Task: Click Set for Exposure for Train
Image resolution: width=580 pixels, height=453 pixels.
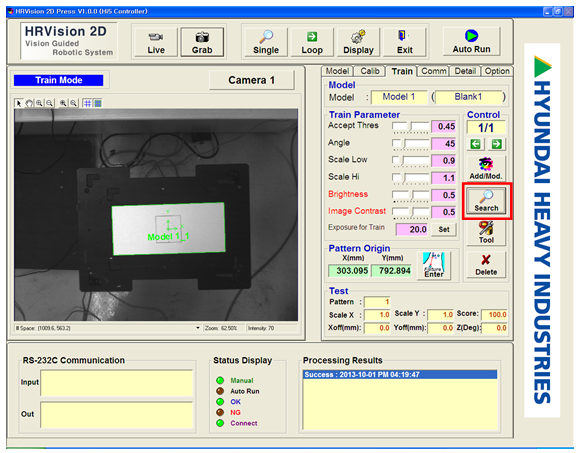Action: [444, 229]
